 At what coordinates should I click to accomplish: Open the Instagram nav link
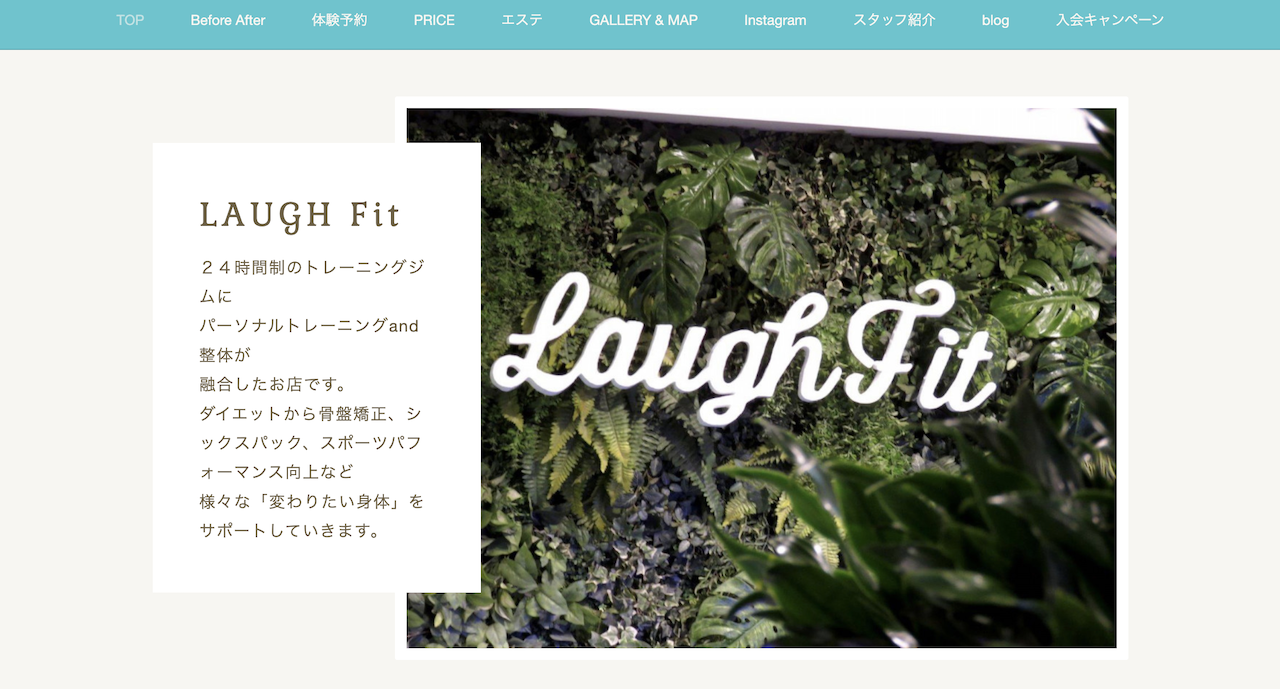tap(775, 20)
